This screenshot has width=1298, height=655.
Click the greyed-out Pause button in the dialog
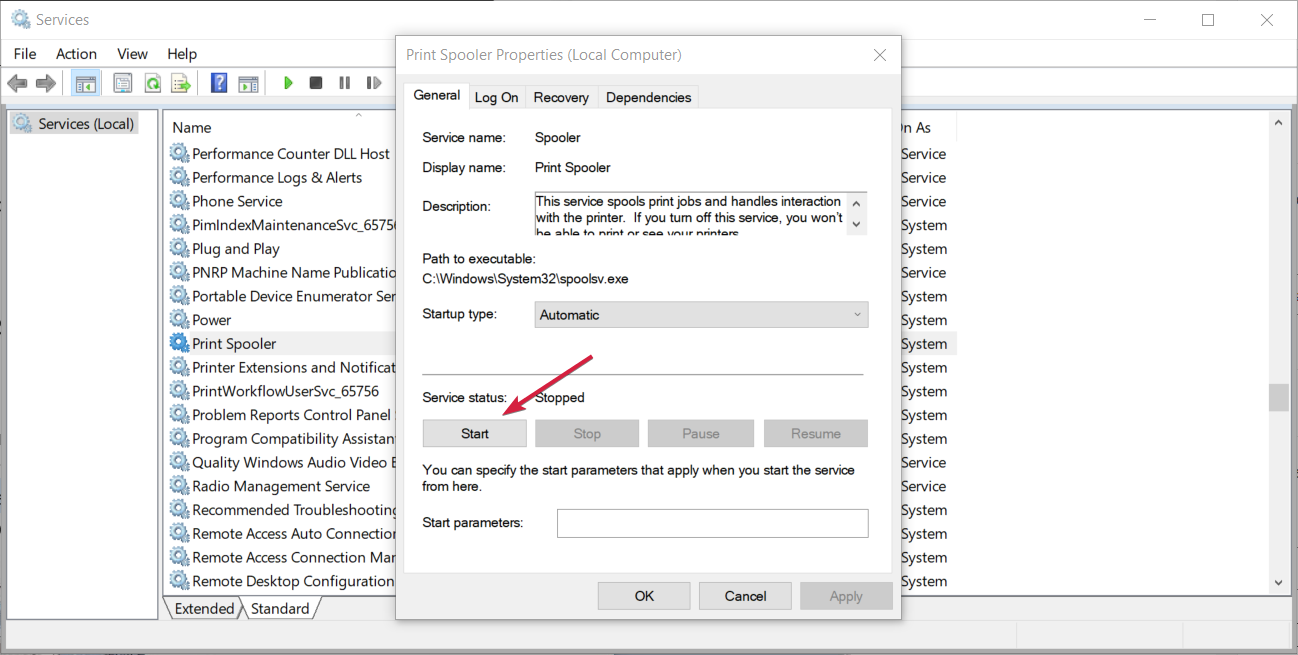pyautogui.click(x=700, y=433)
